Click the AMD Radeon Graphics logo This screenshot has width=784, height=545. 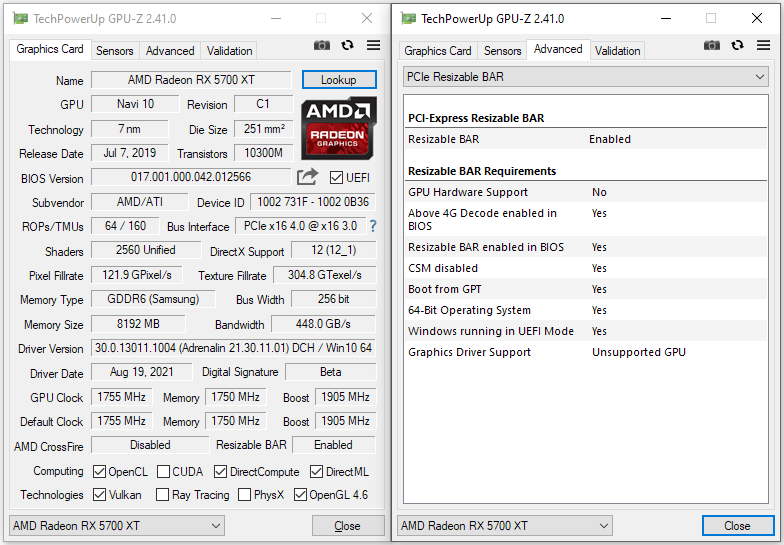[338, 128]
